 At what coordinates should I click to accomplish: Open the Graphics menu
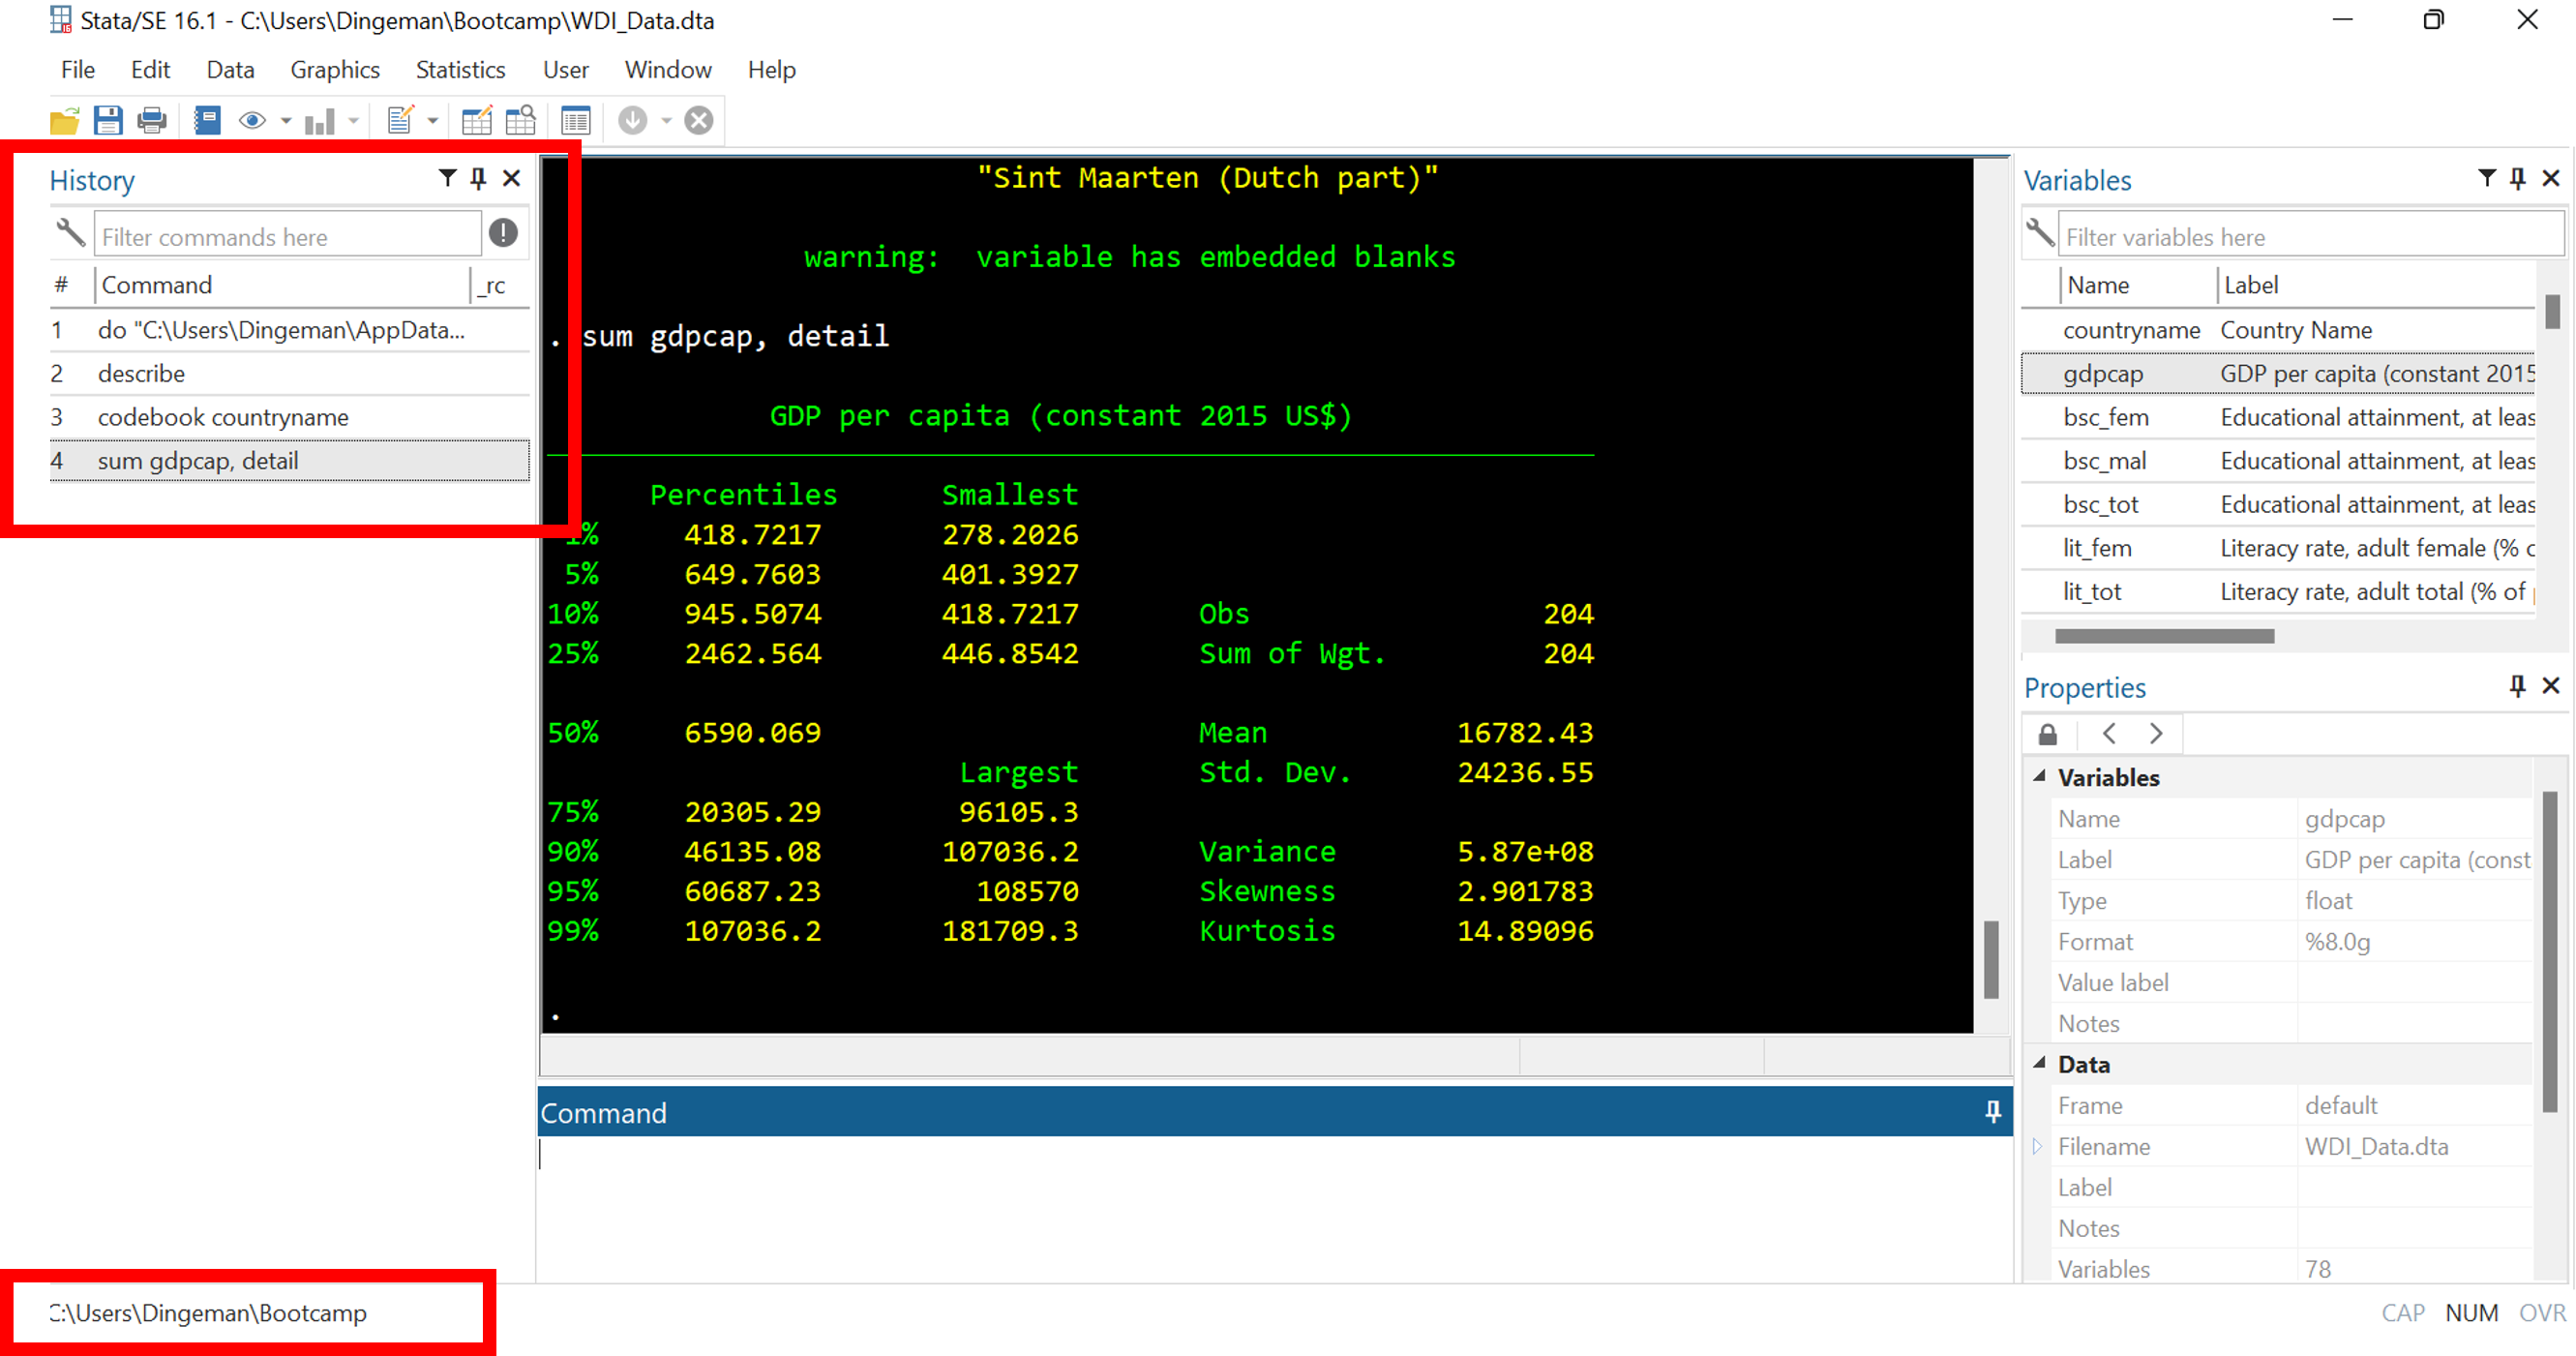click(334, 70)
